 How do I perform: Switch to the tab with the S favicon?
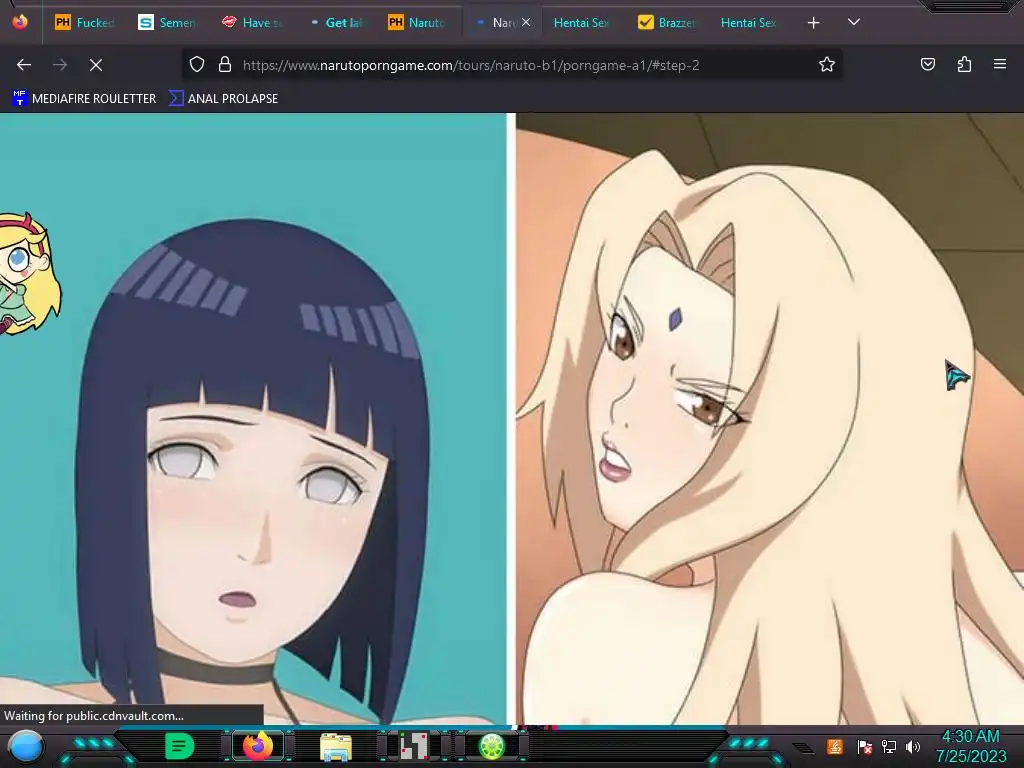[167, 23]
